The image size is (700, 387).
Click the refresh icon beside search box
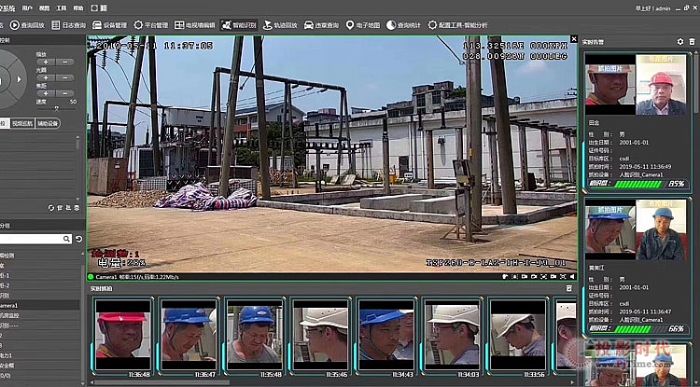point(79,239)
